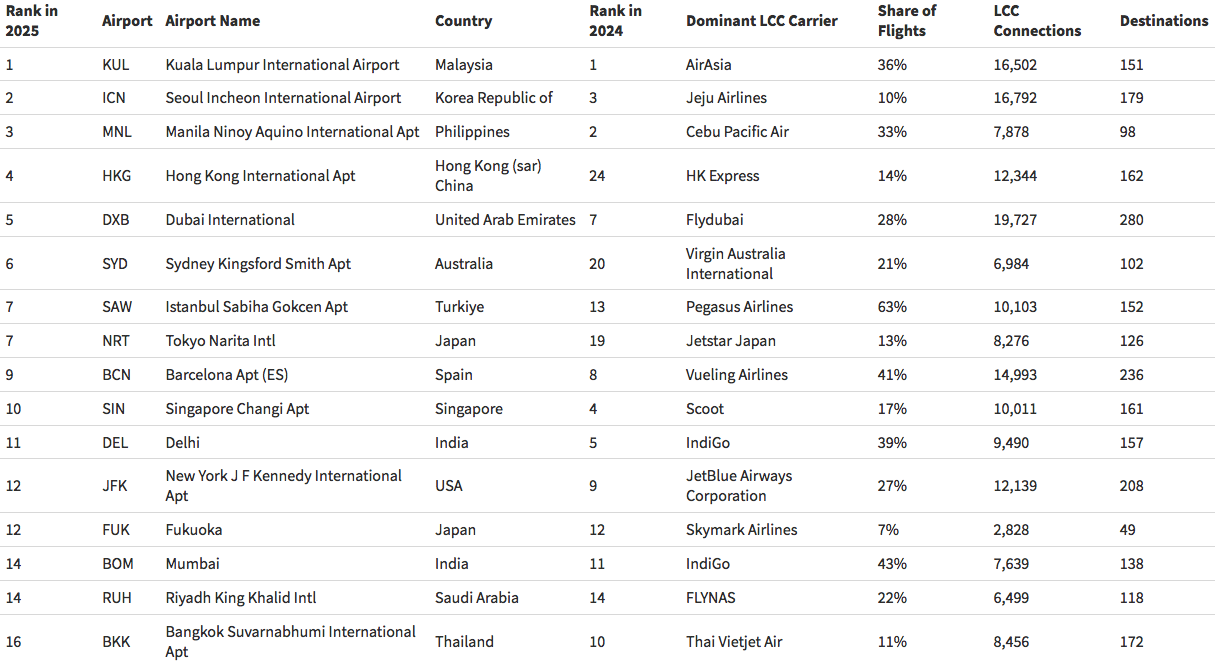Click the Pegasus Airlines cell
Viewport: 1221px width, 665px height.
739,307
